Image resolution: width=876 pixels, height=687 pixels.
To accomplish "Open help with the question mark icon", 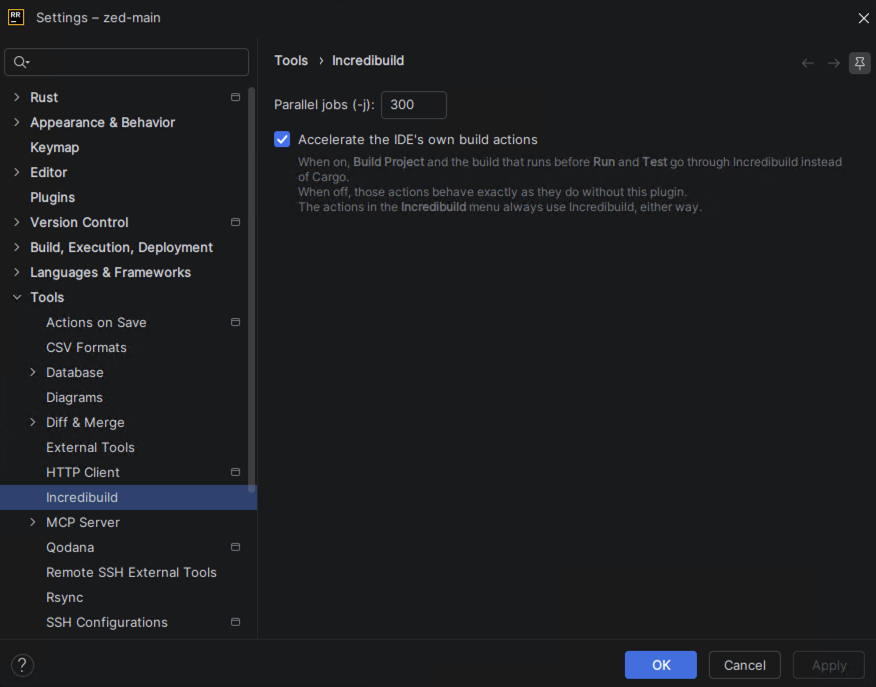I will click(22, 665).
